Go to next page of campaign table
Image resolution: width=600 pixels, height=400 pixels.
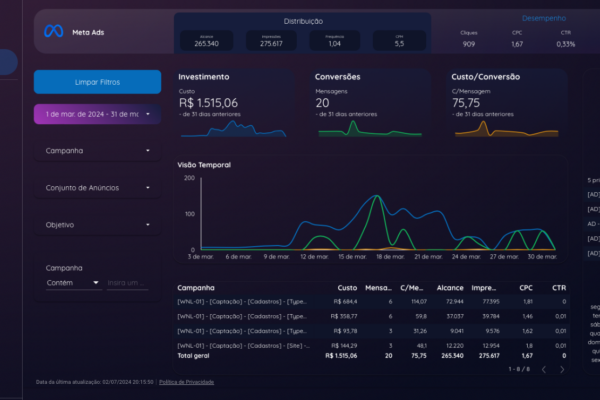point(561,369)
